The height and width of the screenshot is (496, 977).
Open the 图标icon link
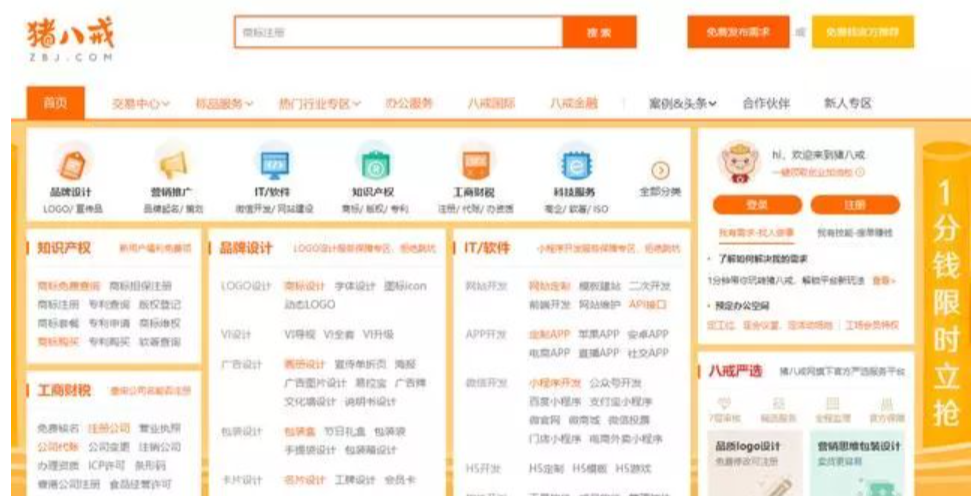(x=405, y=286)
